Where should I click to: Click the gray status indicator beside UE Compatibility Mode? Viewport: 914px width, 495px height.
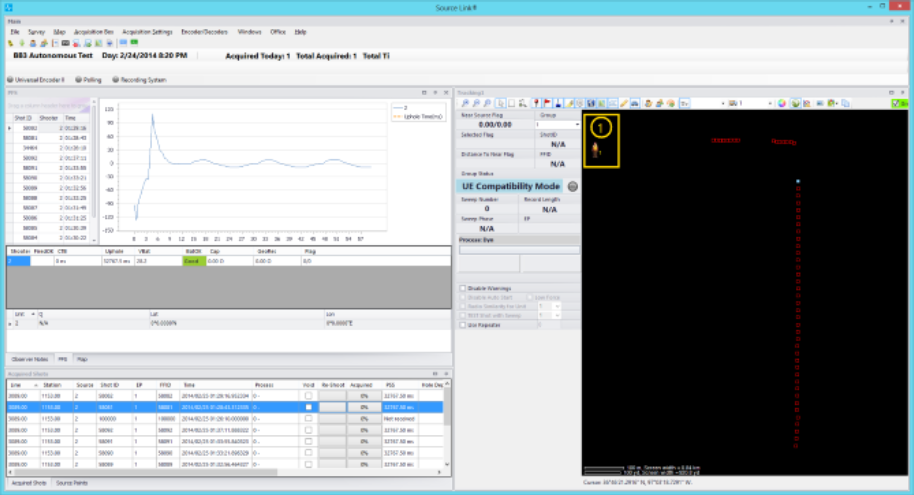(573, 186)
